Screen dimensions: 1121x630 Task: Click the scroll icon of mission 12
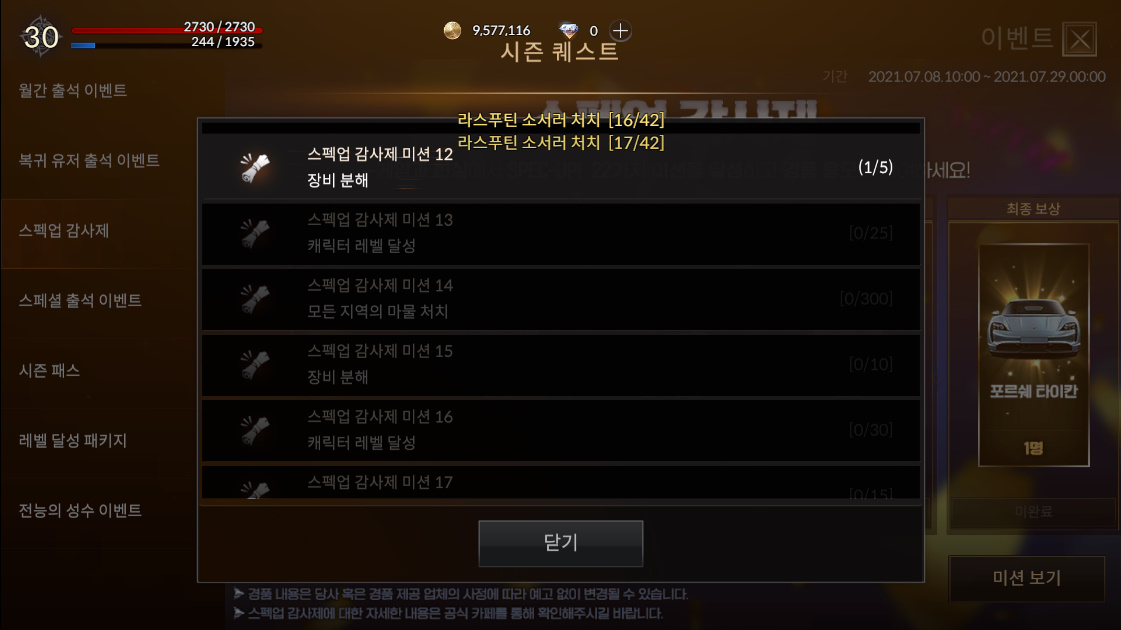255,167
